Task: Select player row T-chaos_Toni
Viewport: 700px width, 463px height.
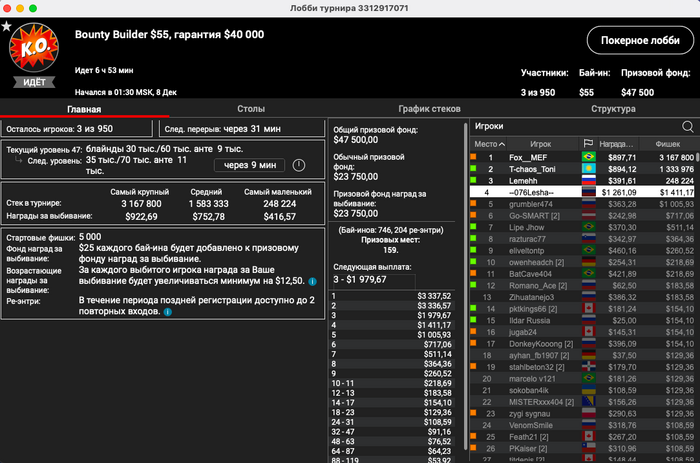Action: coord(582,169)
